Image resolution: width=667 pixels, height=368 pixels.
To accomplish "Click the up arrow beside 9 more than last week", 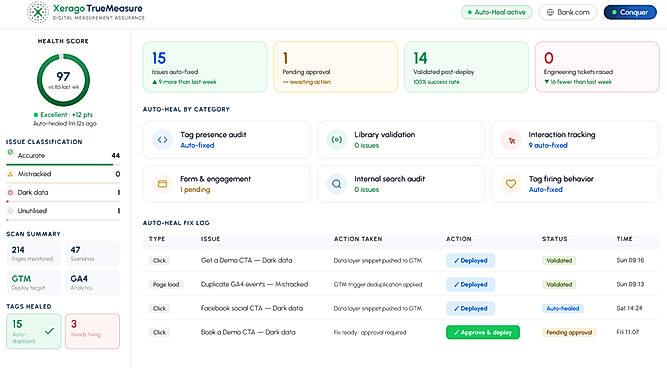I will point(155,82).
